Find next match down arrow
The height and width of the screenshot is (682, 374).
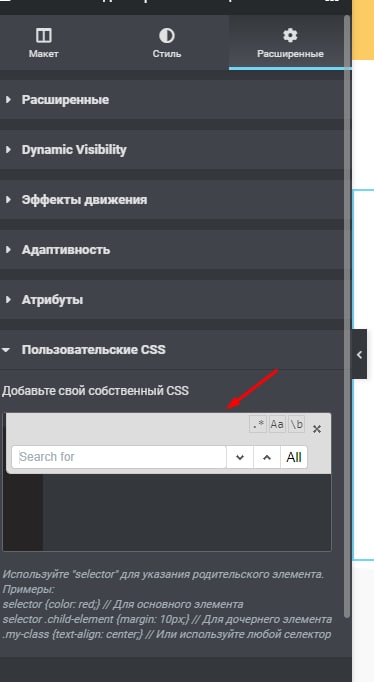[240, 457]
